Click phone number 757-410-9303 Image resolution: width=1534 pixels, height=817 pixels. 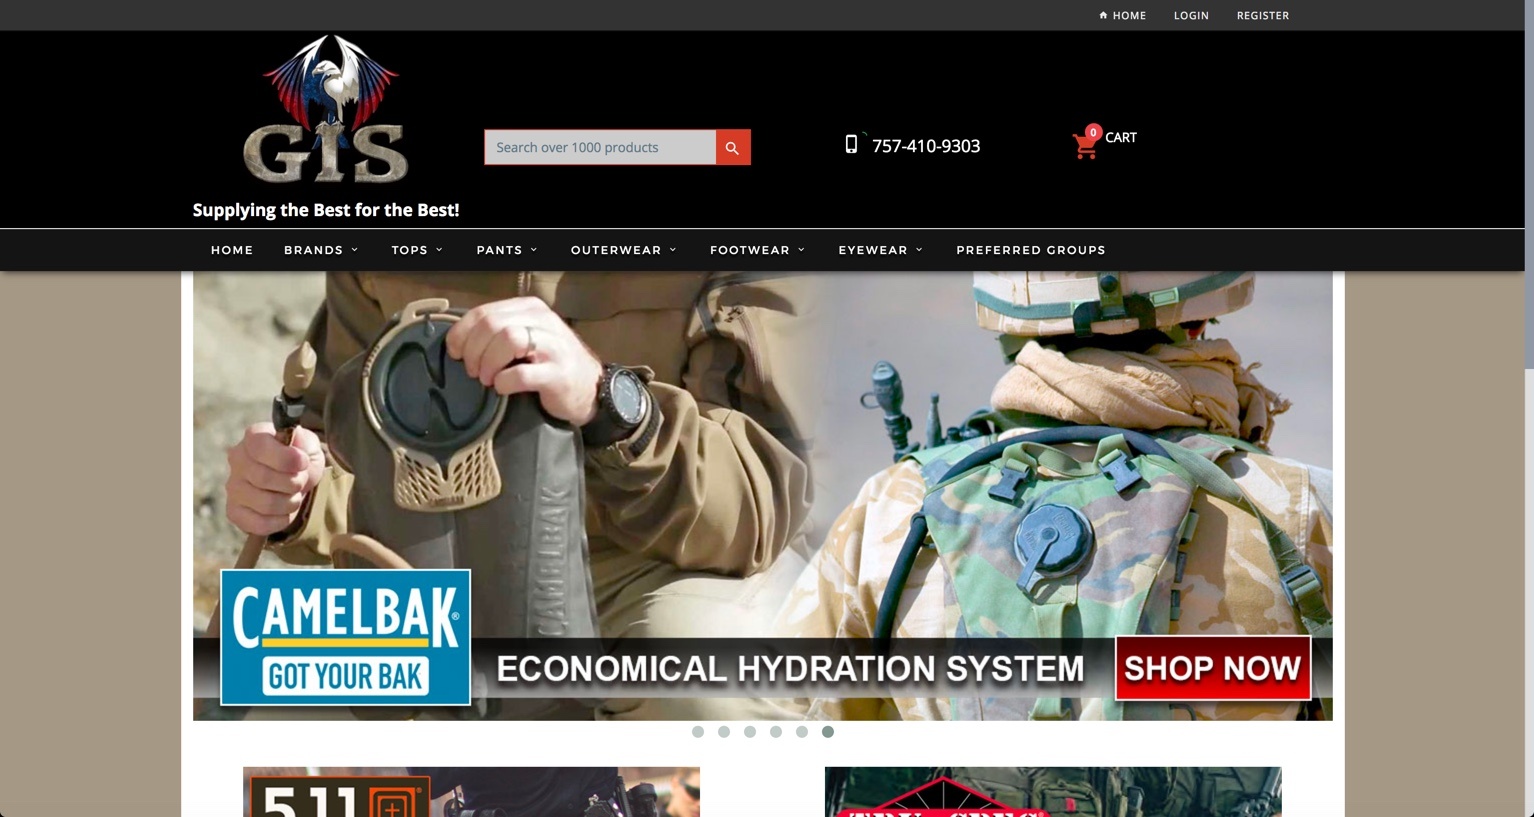926,146
